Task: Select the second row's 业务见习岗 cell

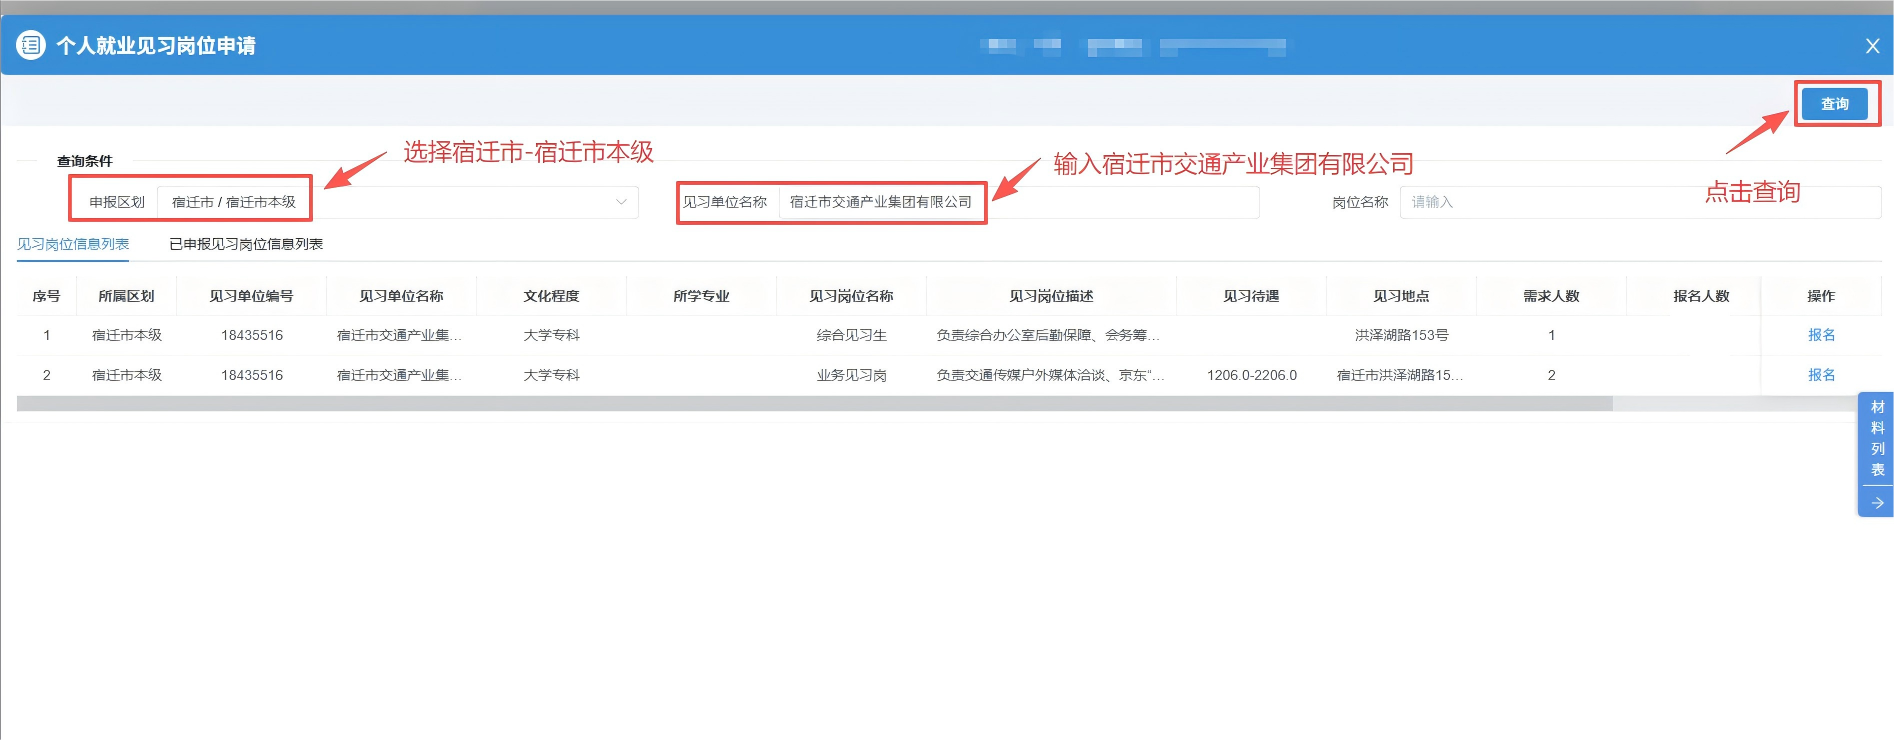Action: coord(851,375)
